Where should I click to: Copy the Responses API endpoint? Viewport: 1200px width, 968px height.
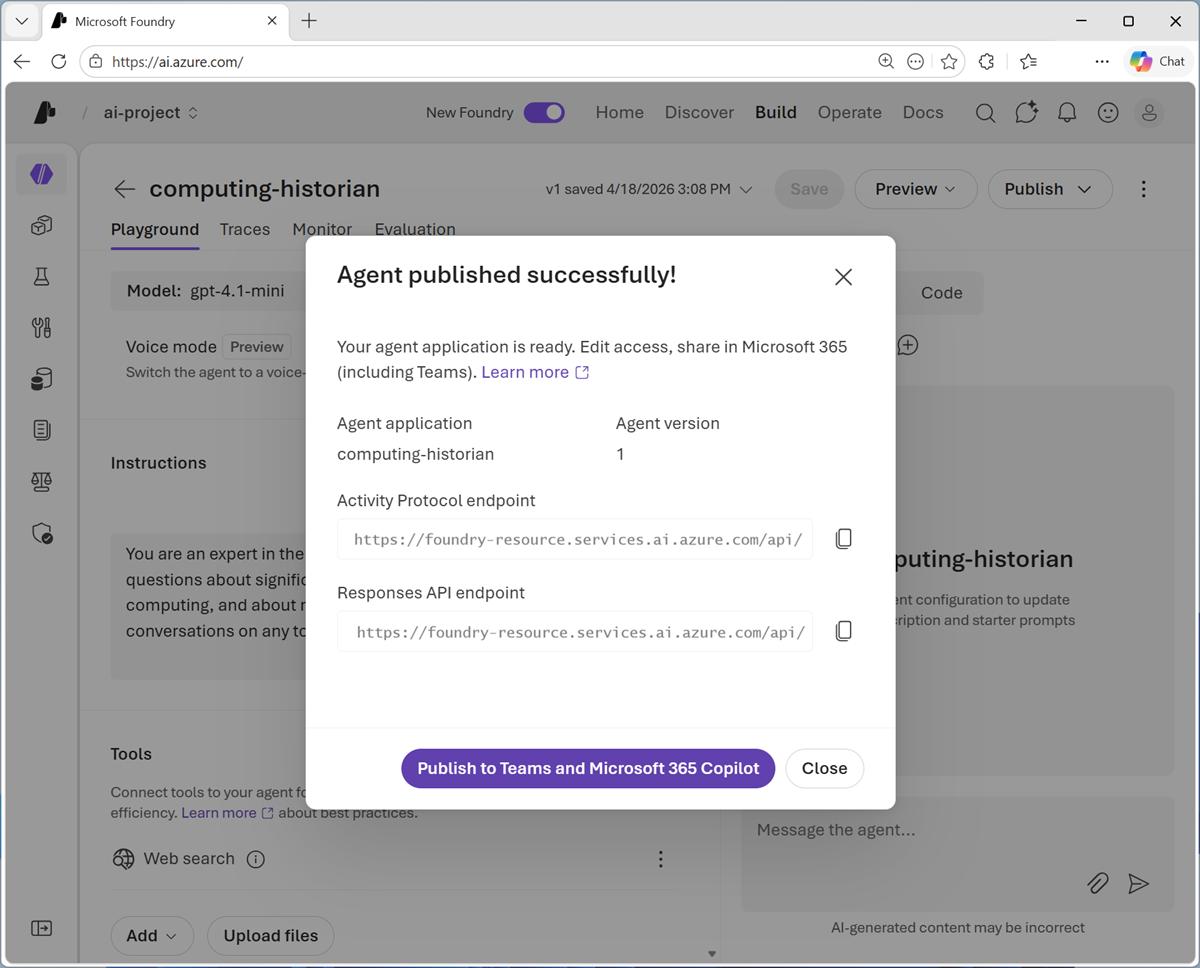coord(843,630)
